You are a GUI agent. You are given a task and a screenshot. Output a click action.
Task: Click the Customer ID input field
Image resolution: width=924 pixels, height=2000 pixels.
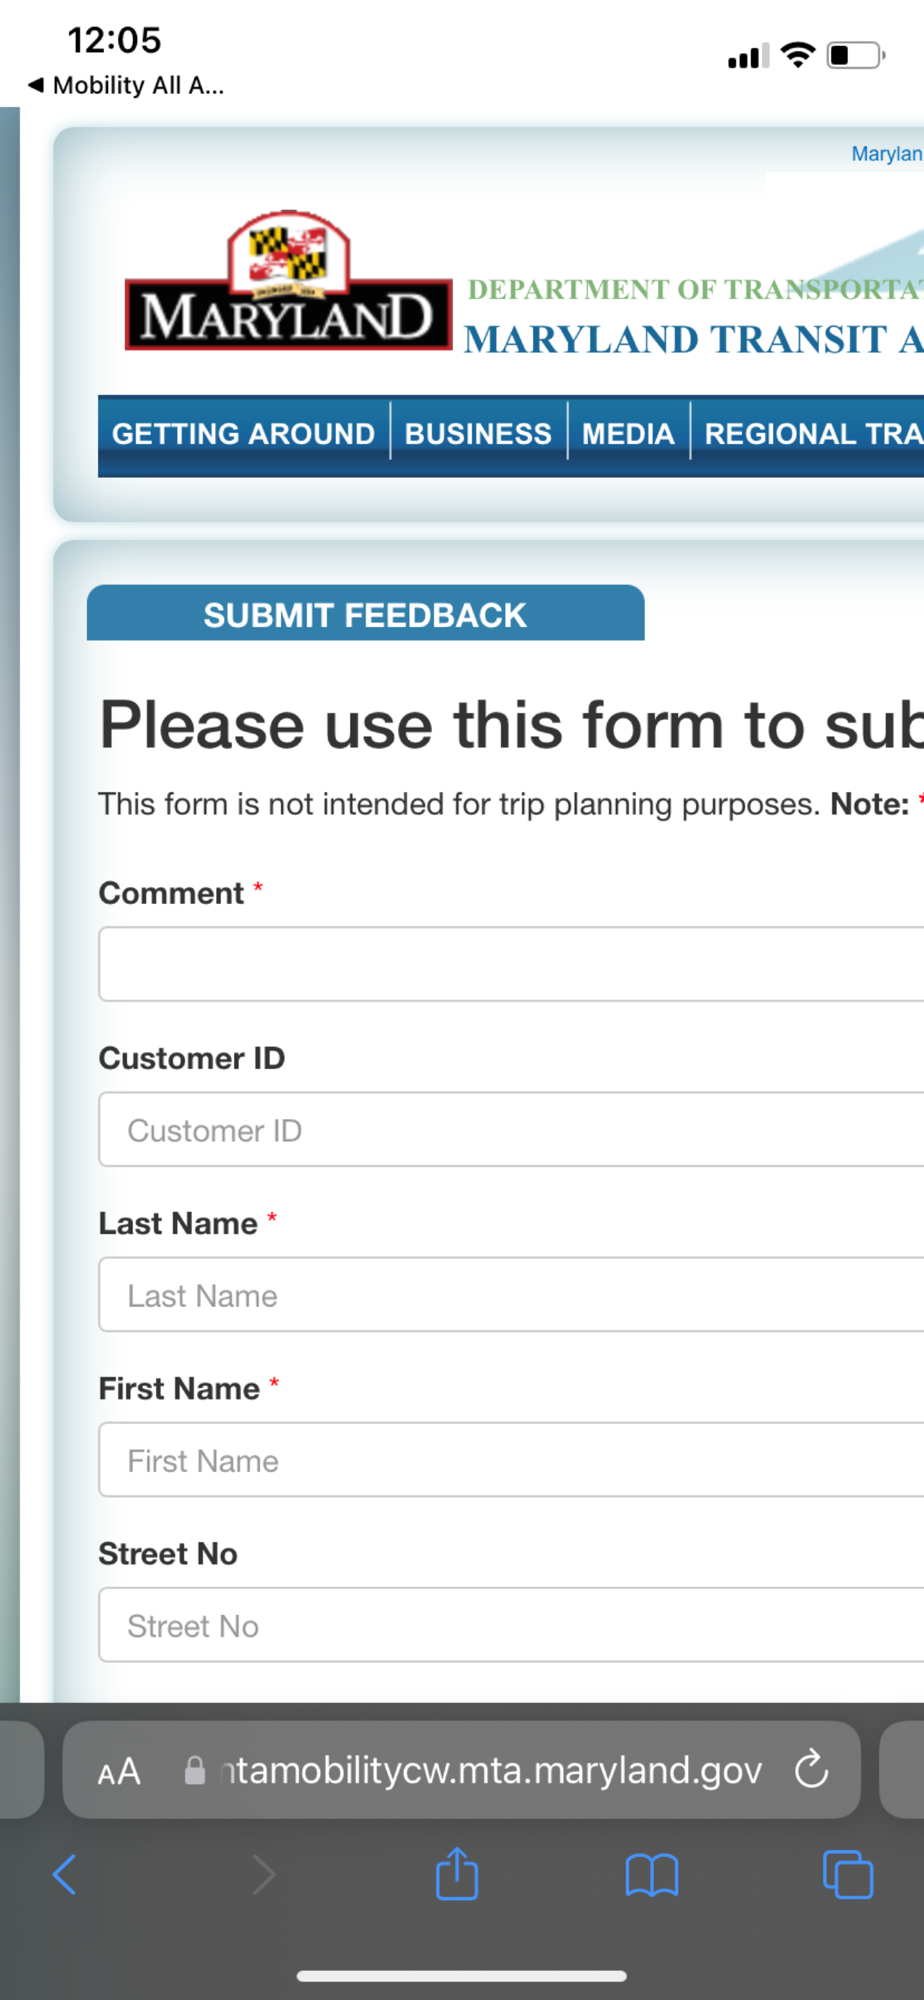(x=510, y=1130)
